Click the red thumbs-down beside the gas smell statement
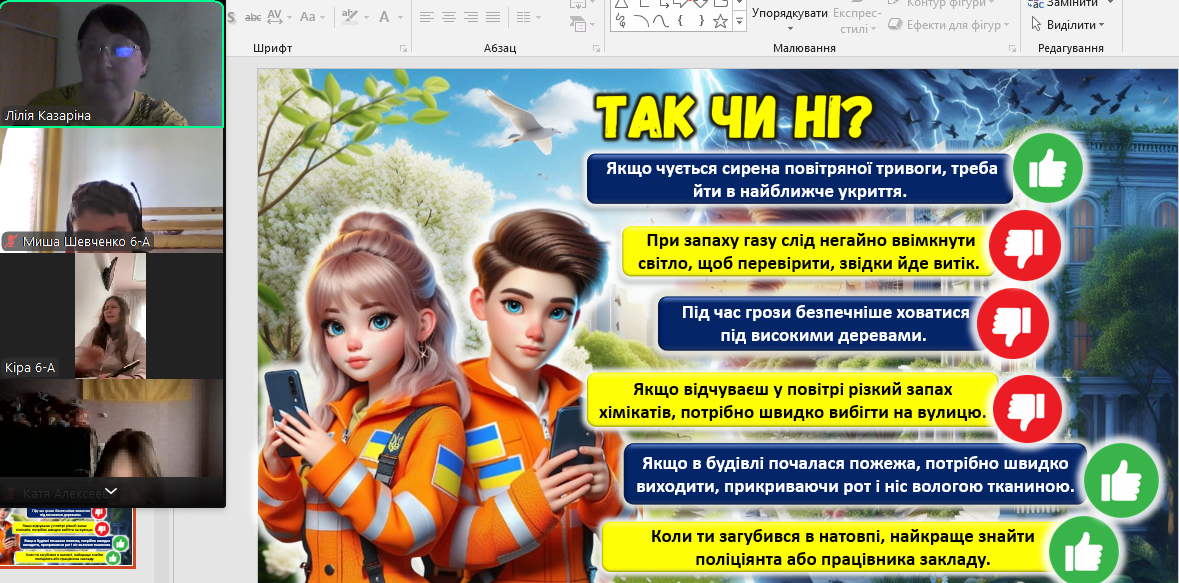 pos(1023,245)
